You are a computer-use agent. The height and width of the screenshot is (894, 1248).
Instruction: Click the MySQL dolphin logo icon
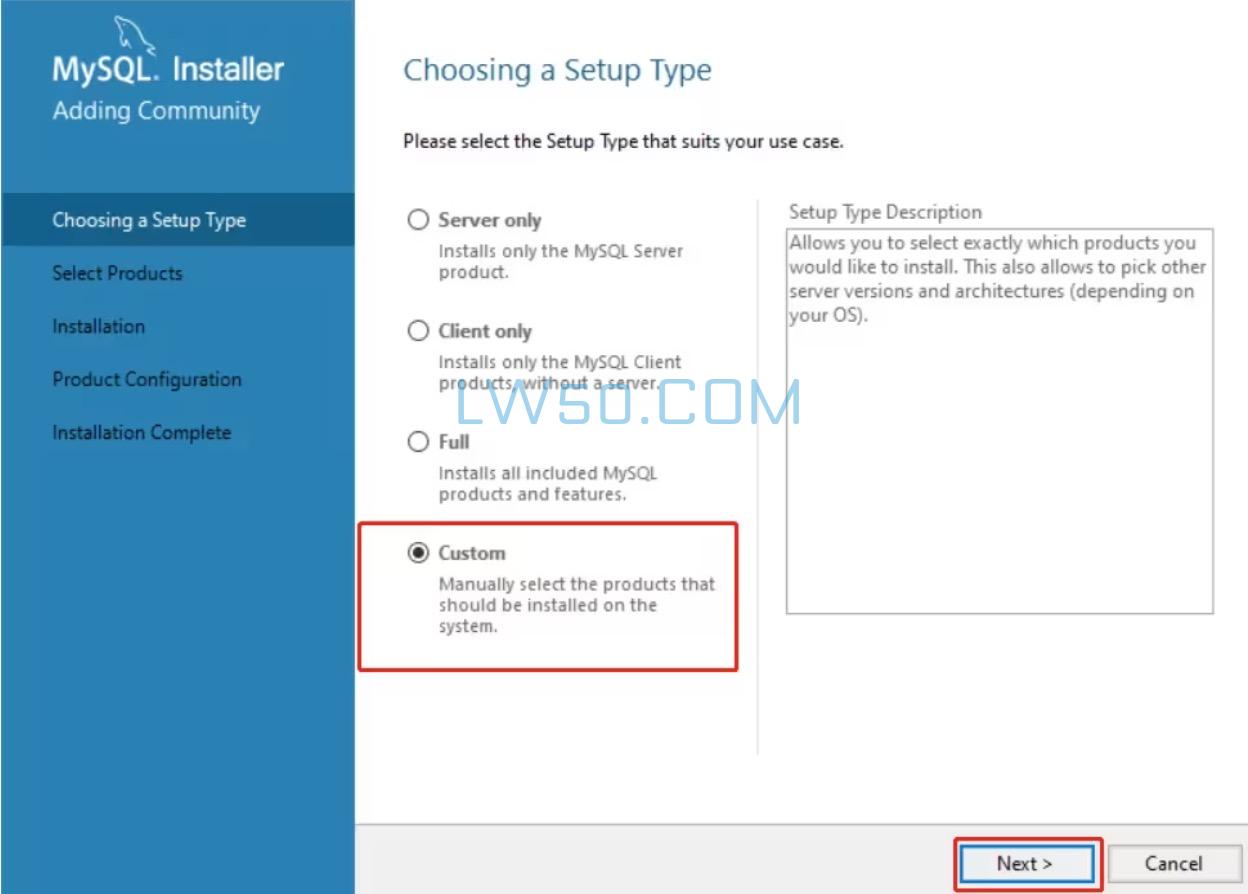tap(134, 37)
